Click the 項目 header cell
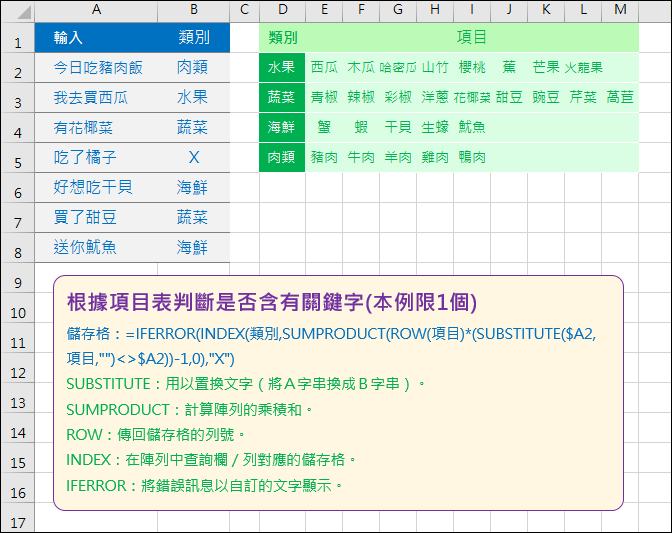 tap(472, 38)
